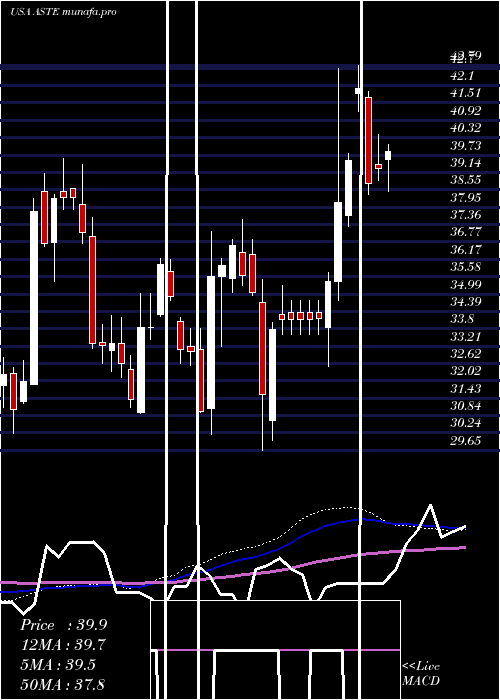Select the 35.58 price axis label
Viewport: 500px width, 700px height.
(466, 267)
